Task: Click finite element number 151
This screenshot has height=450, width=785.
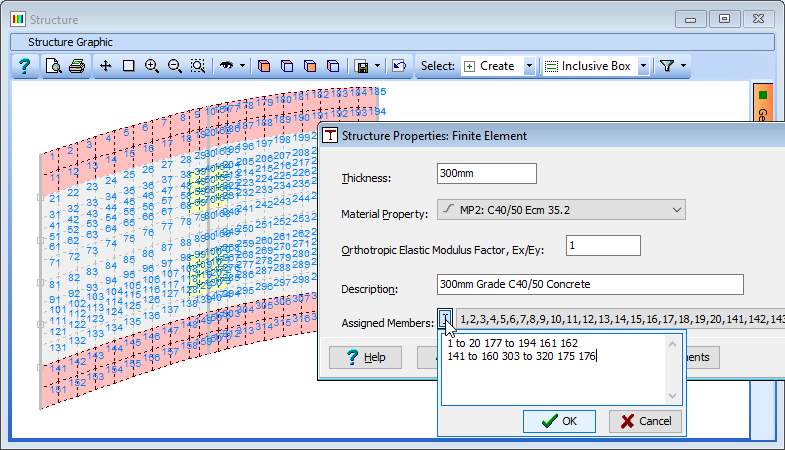Action: pyautogui.click(x=58, y=389)
